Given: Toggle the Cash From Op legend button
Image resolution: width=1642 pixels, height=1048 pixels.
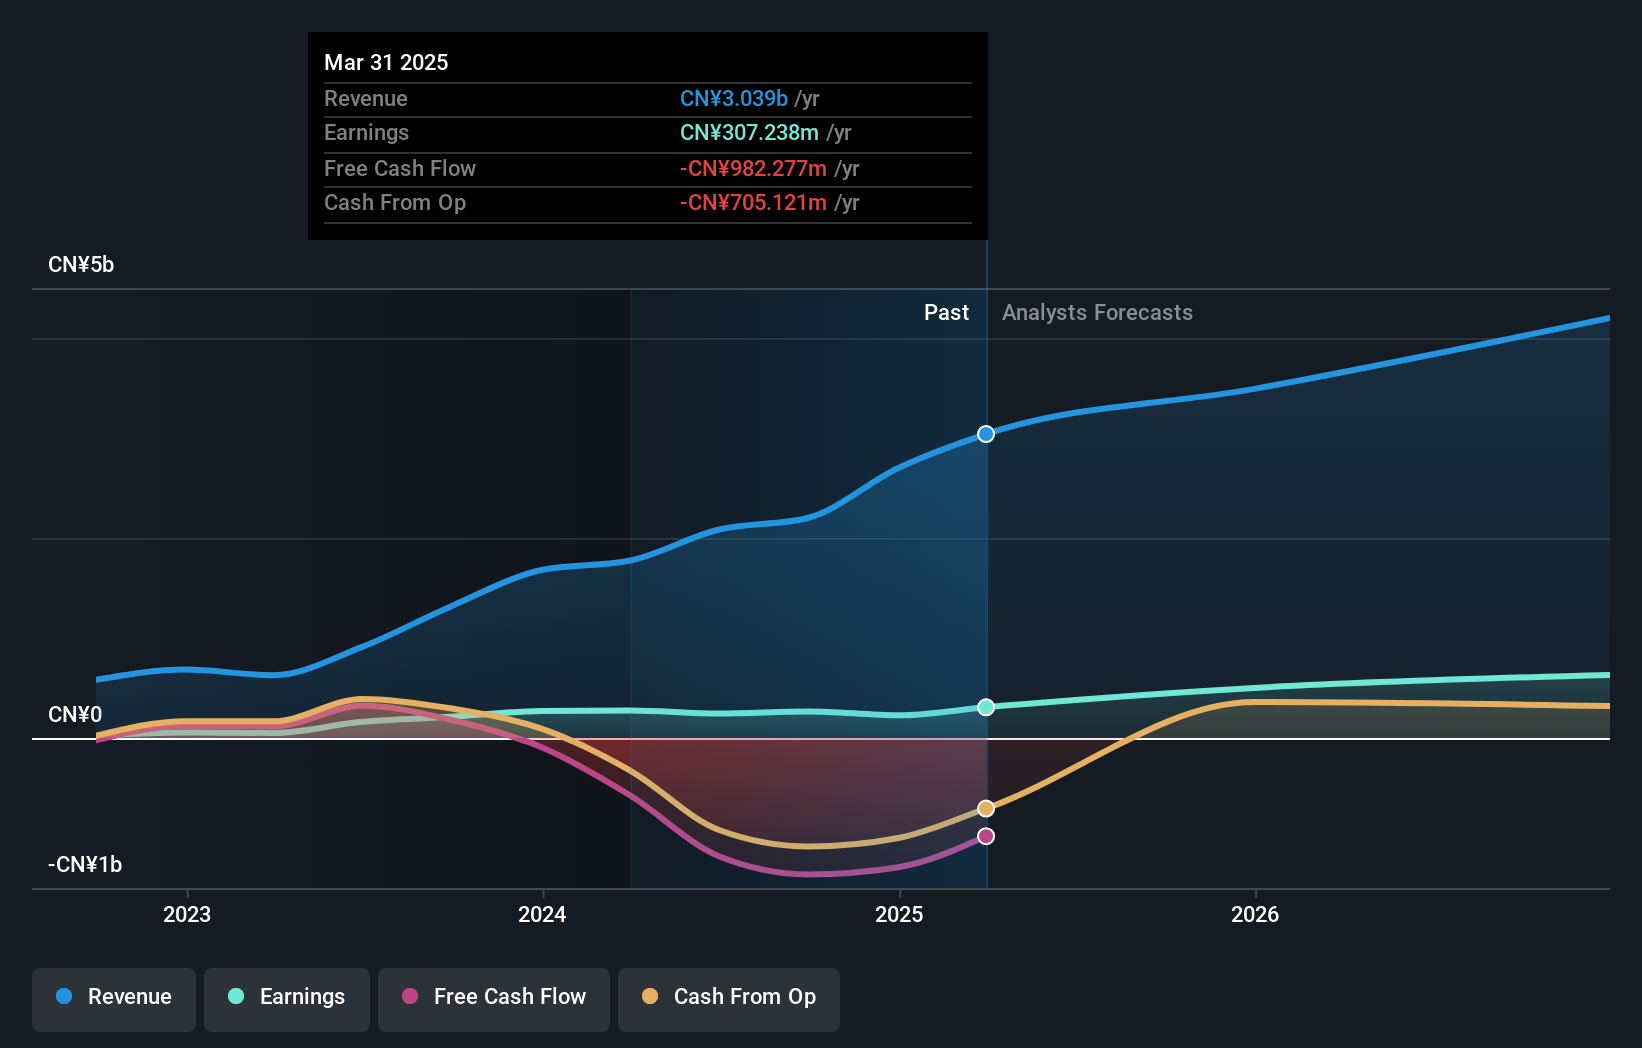Looking at the screenshot, I should (x=729, y=999).
